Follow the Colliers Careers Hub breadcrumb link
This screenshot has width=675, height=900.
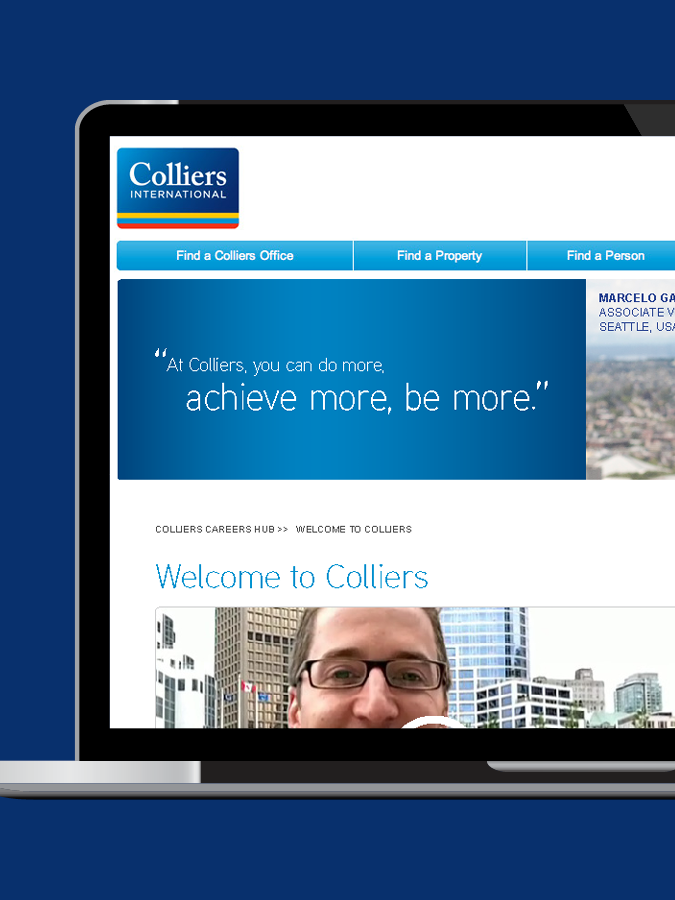pyautogui.click(x=215, y=529)
